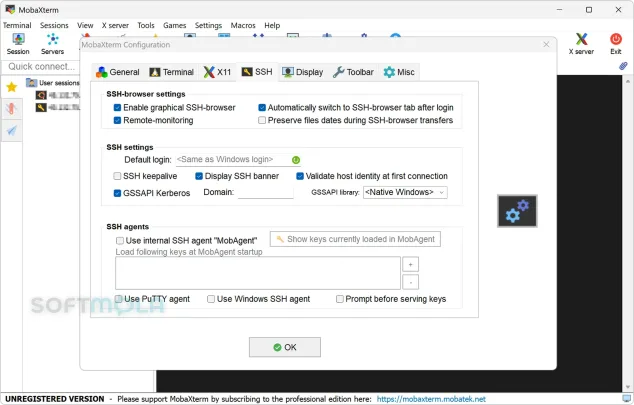Disable Remote-monitoring checkbox
Screen dimensions: 634x405
tap(117, 120)
